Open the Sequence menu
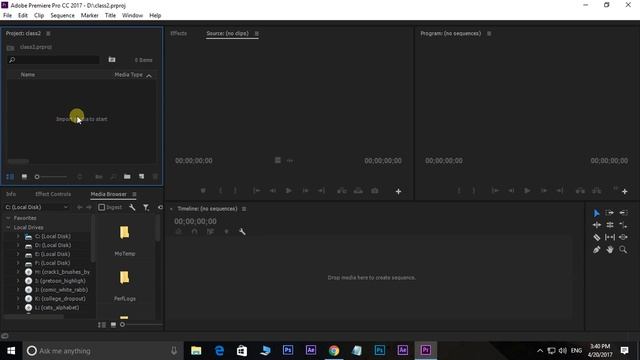This screenshot has height=360, width=640. click(62, 16)
